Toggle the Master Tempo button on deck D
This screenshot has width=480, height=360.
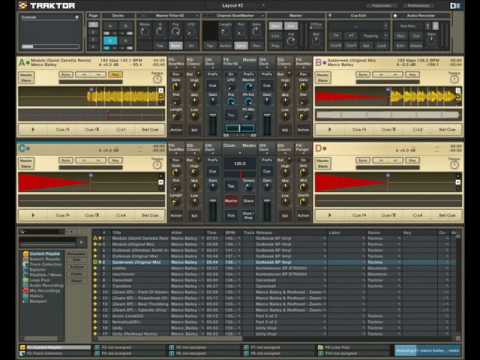323,163
